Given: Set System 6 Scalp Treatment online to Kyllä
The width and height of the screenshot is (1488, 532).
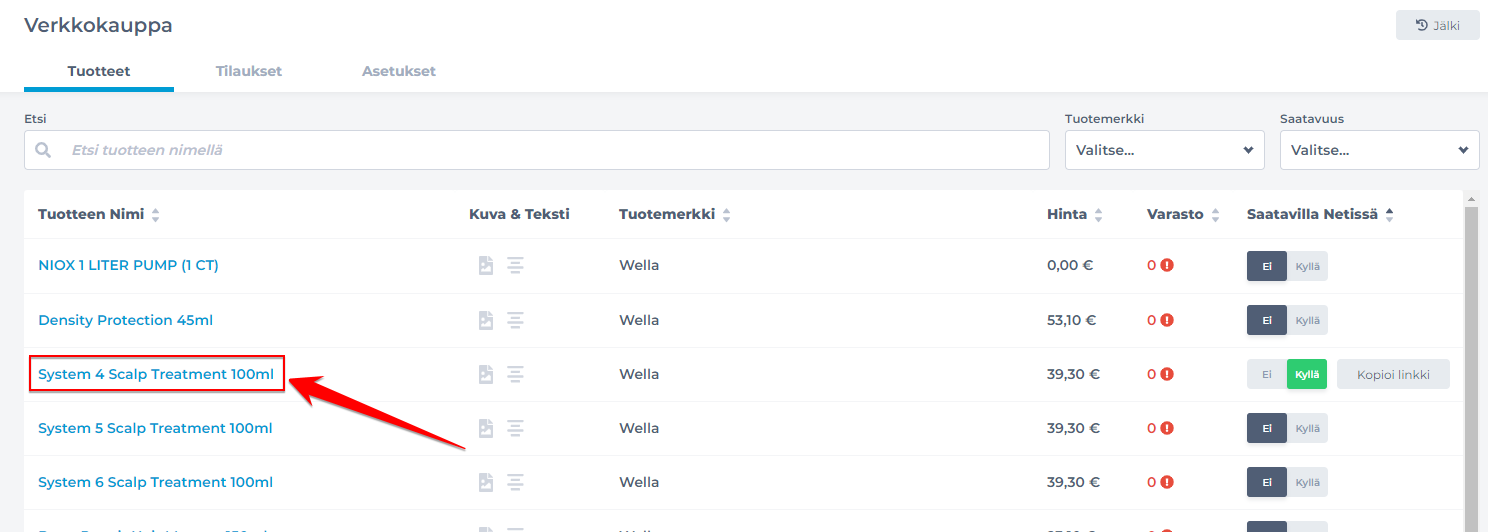Looking at the screenshot, I should (1308, 482).
